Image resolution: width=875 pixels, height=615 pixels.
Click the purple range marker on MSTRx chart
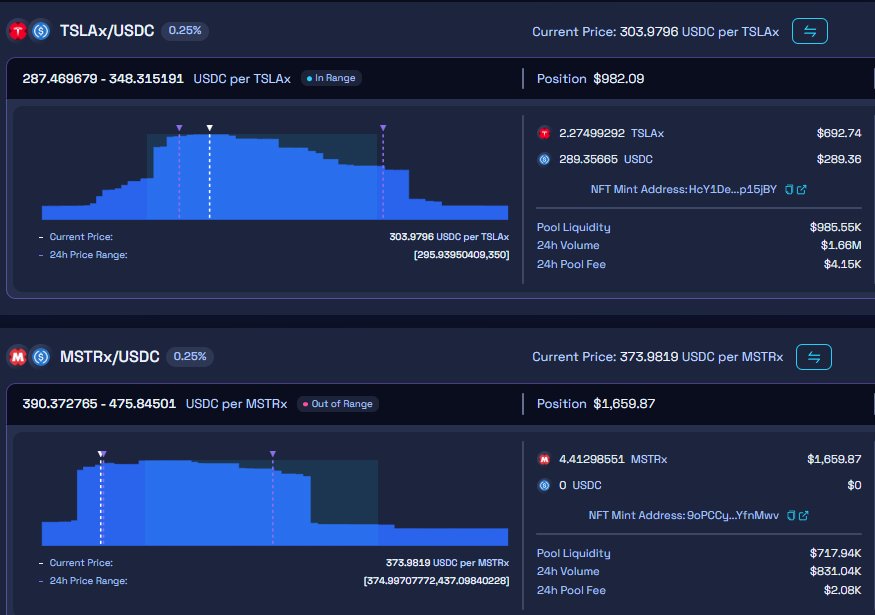point(273,454)
